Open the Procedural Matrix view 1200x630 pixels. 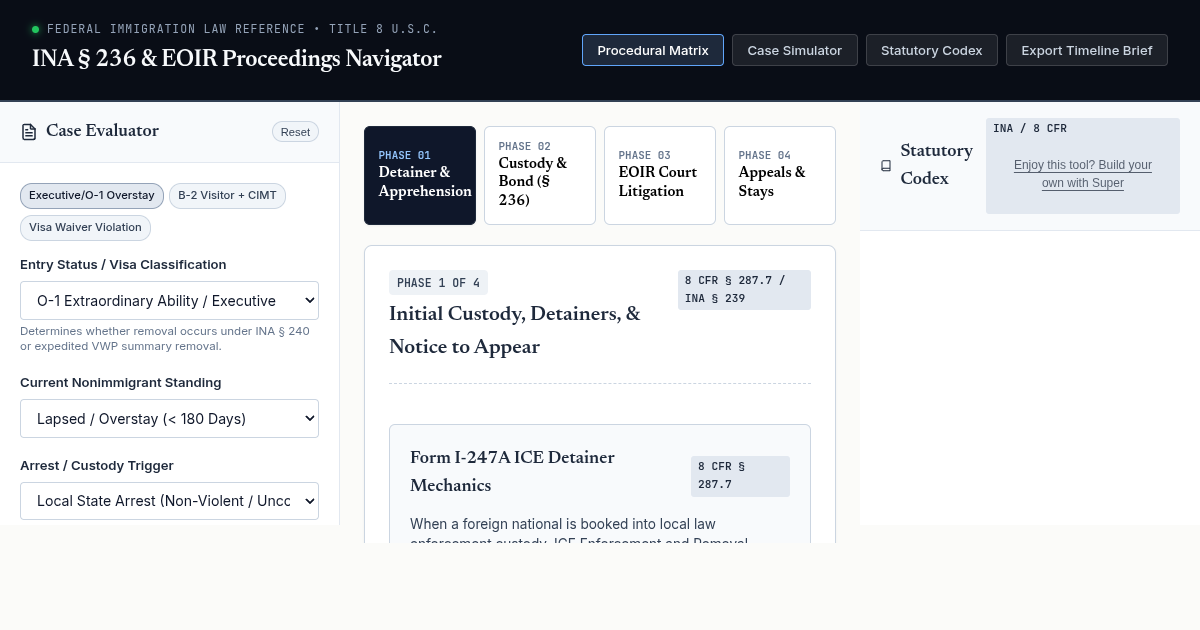[653, 50]
